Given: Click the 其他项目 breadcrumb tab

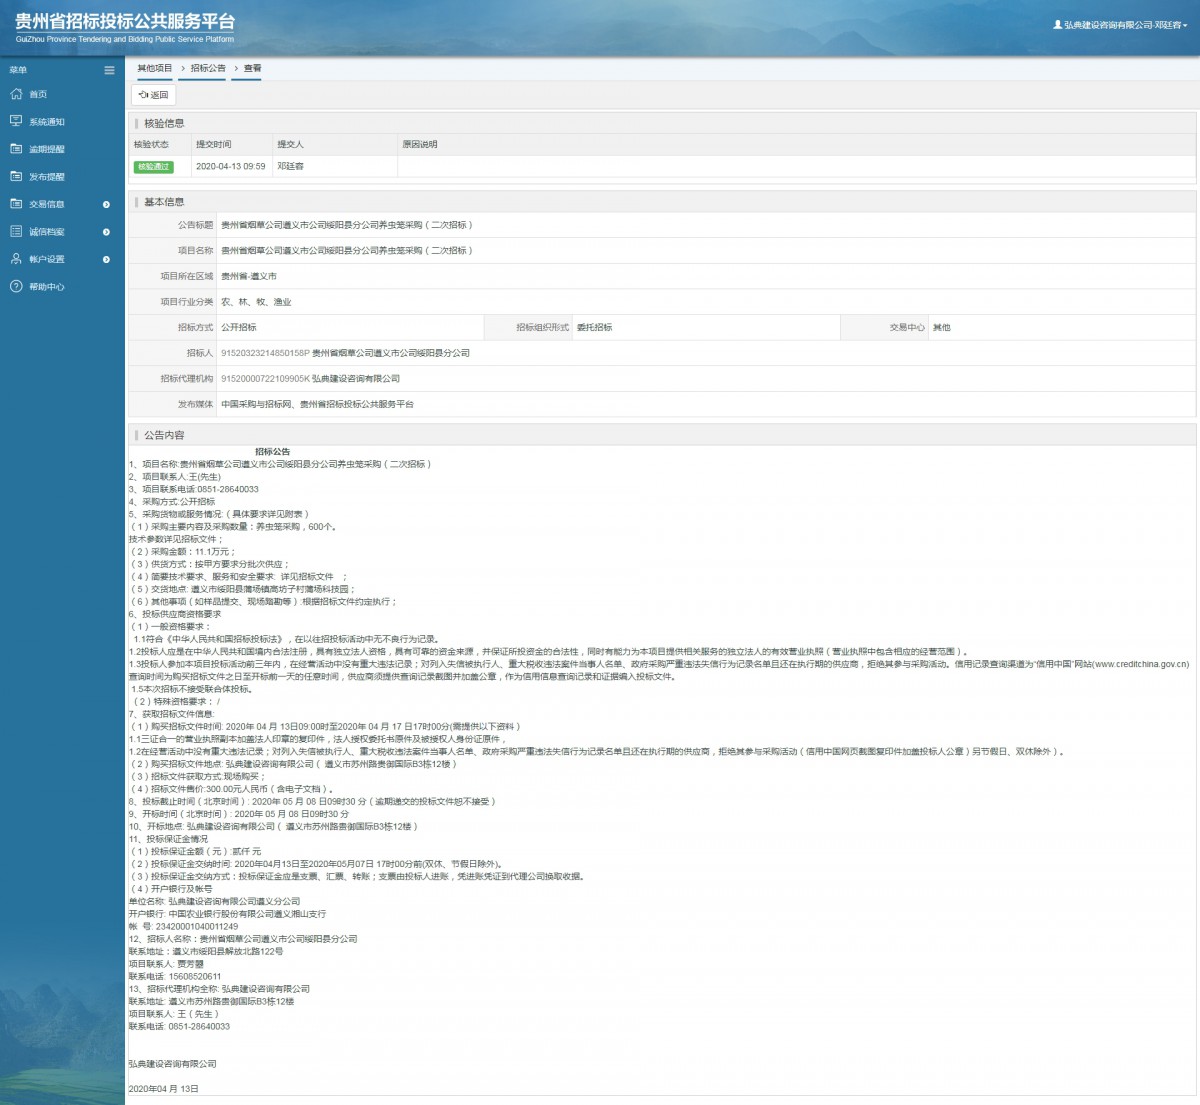Looking at the screenshot, I should (x=155, y=68).
